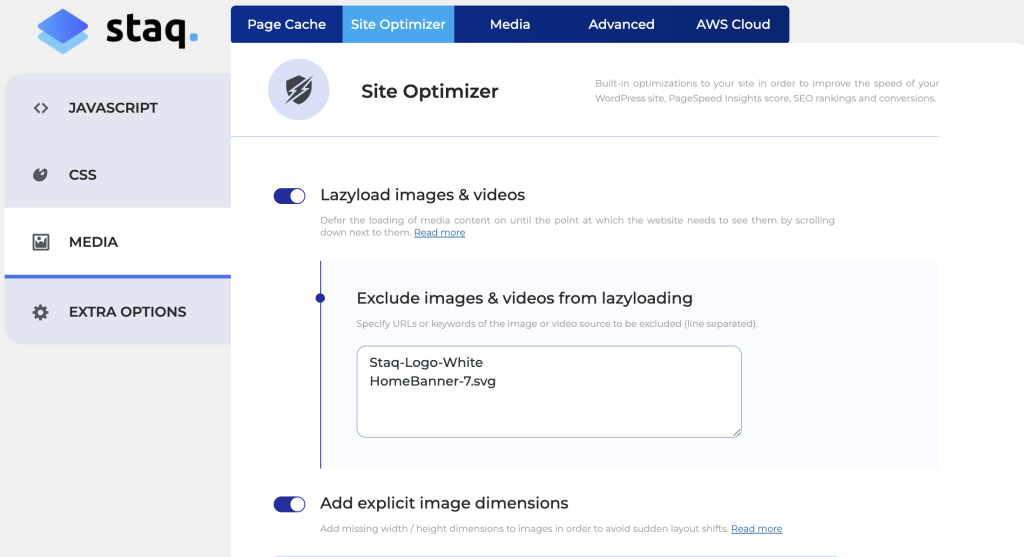Click the blue dot beside Exclude images heading
Screen dimensions: 1024x557
[x=320, y=298]
